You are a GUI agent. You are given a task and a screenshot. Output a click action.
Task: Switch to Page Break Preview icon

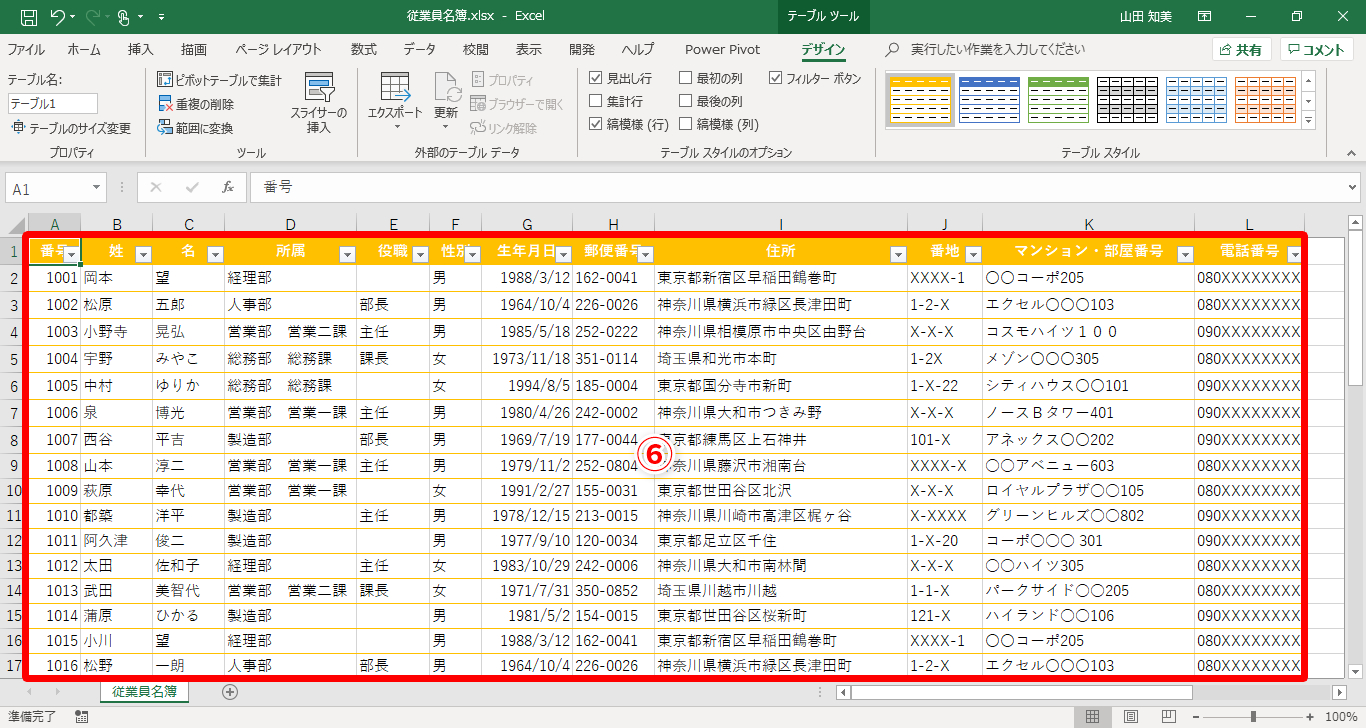(1168, 716)
